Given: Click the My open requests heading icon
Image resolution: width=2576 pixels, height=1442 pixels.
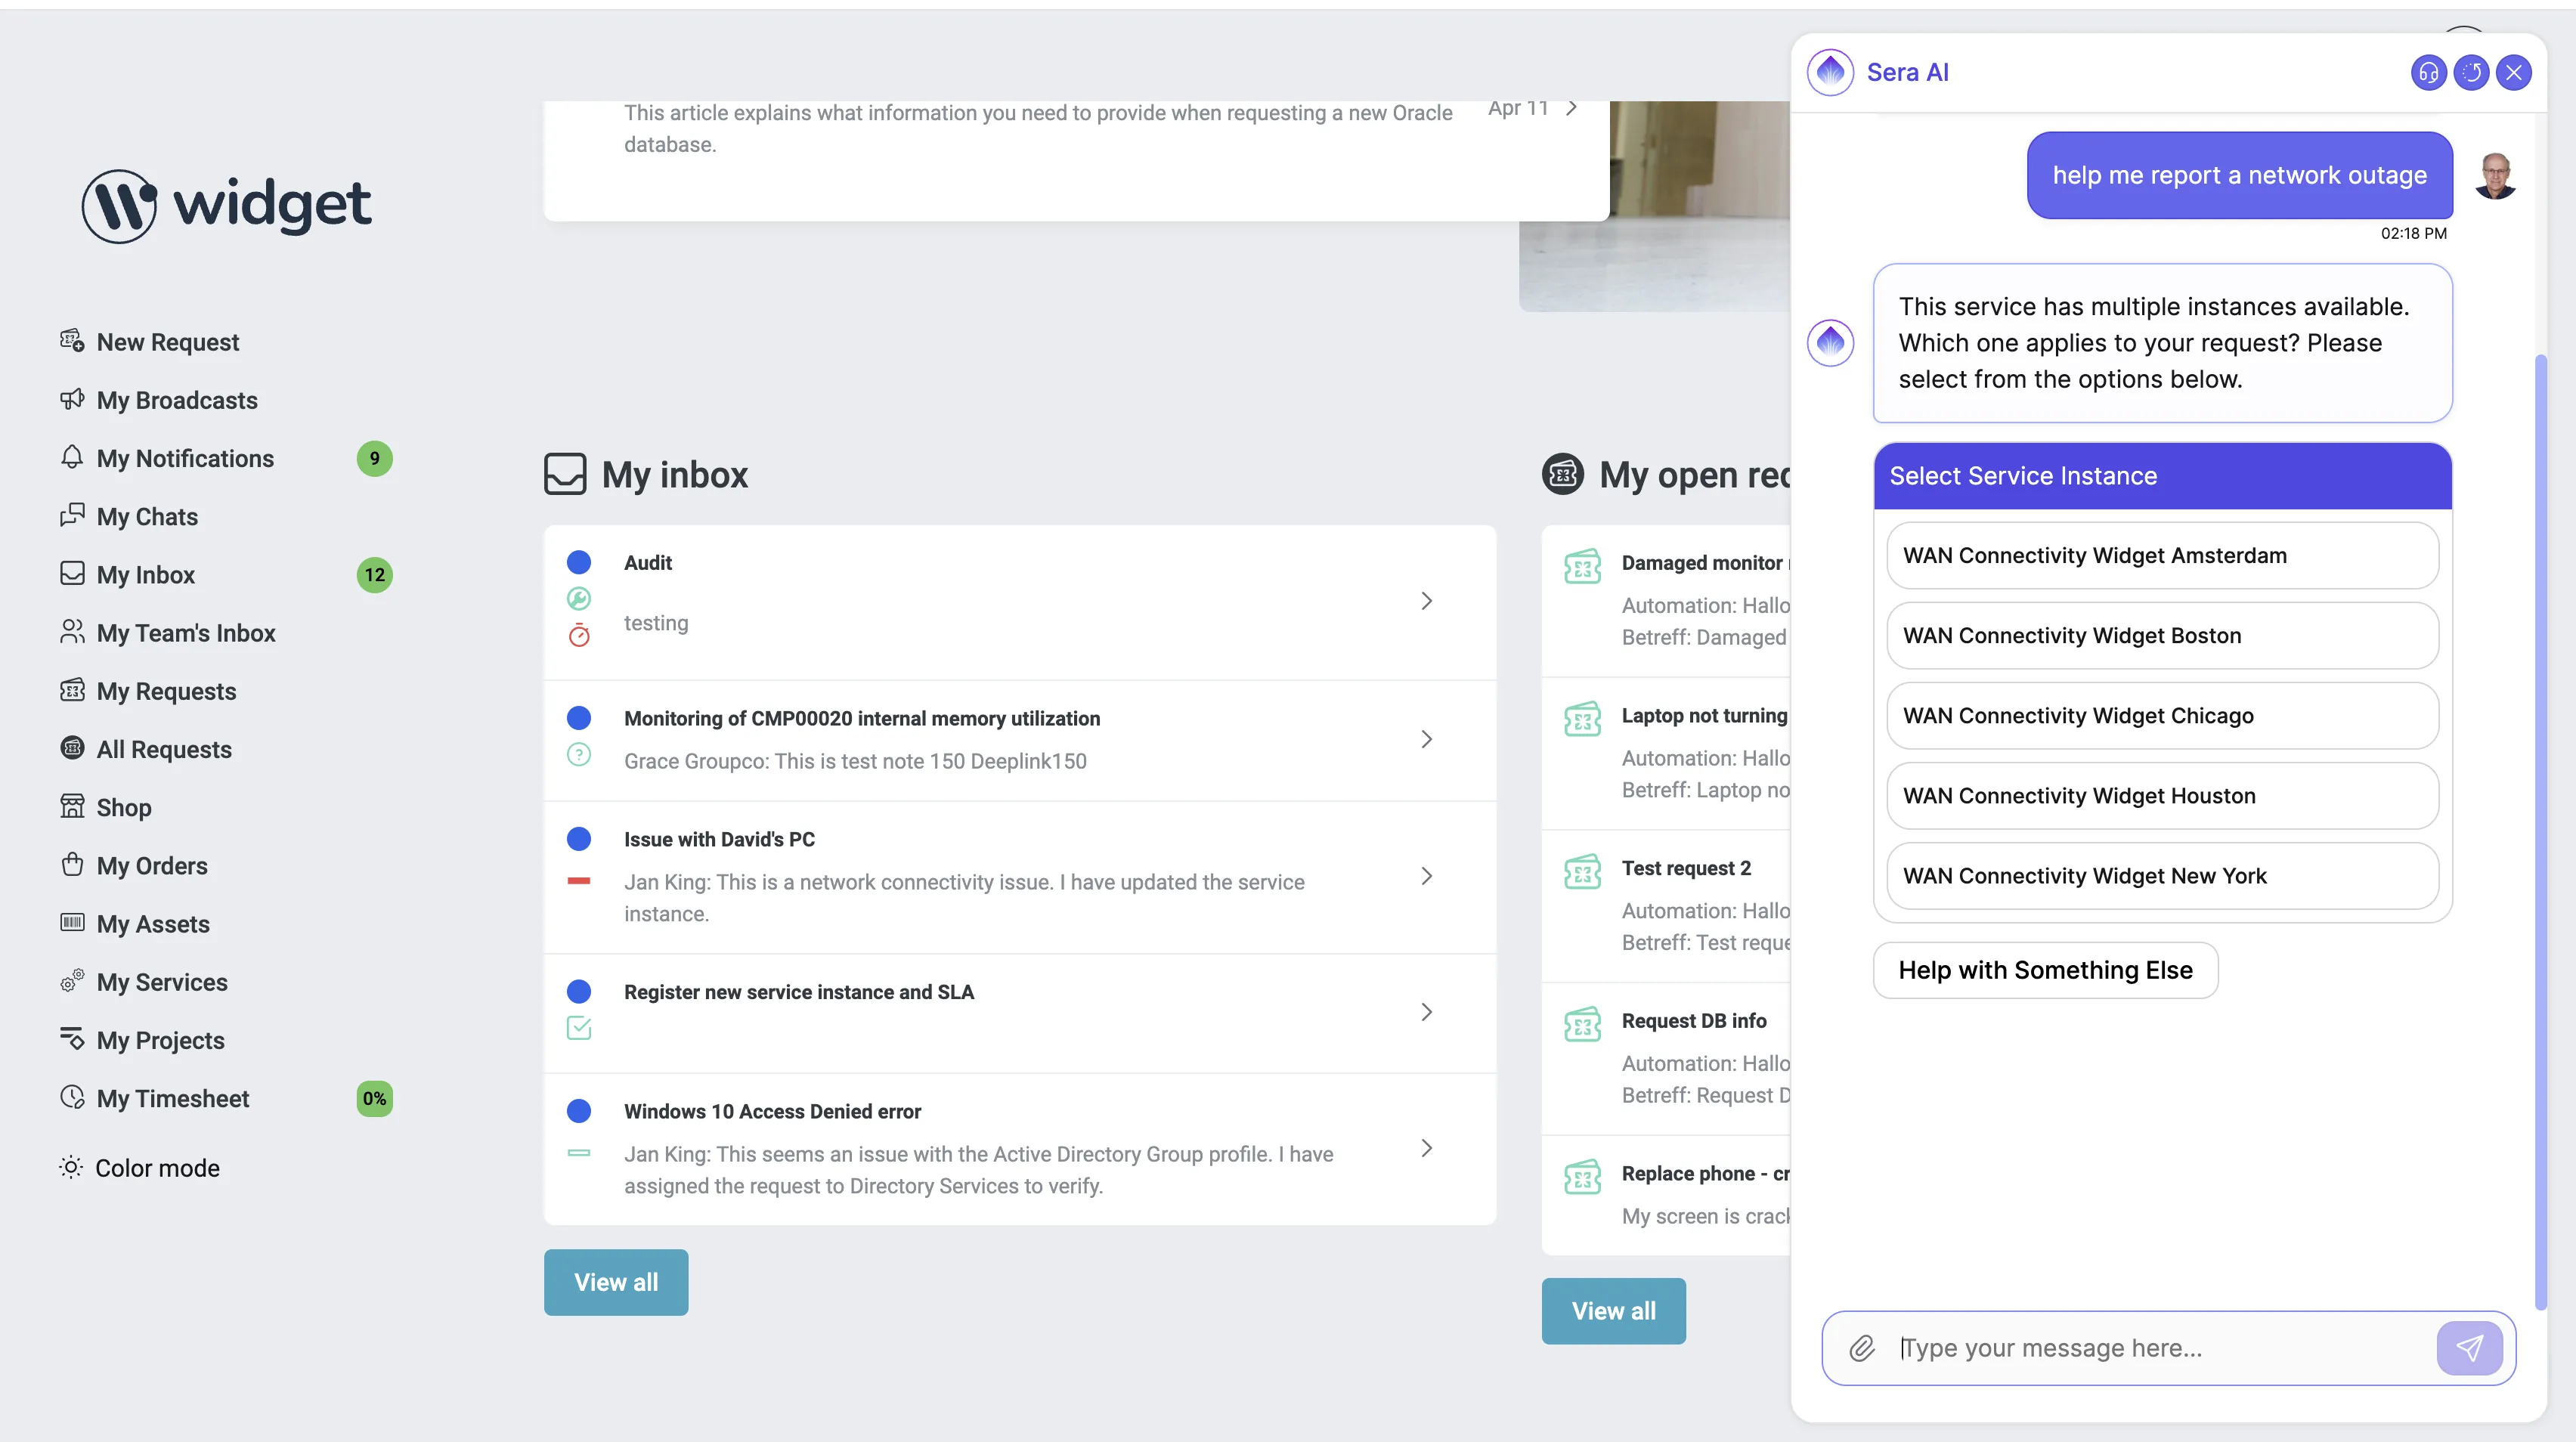Looking at the screenshot, I should click(1563, 474).
